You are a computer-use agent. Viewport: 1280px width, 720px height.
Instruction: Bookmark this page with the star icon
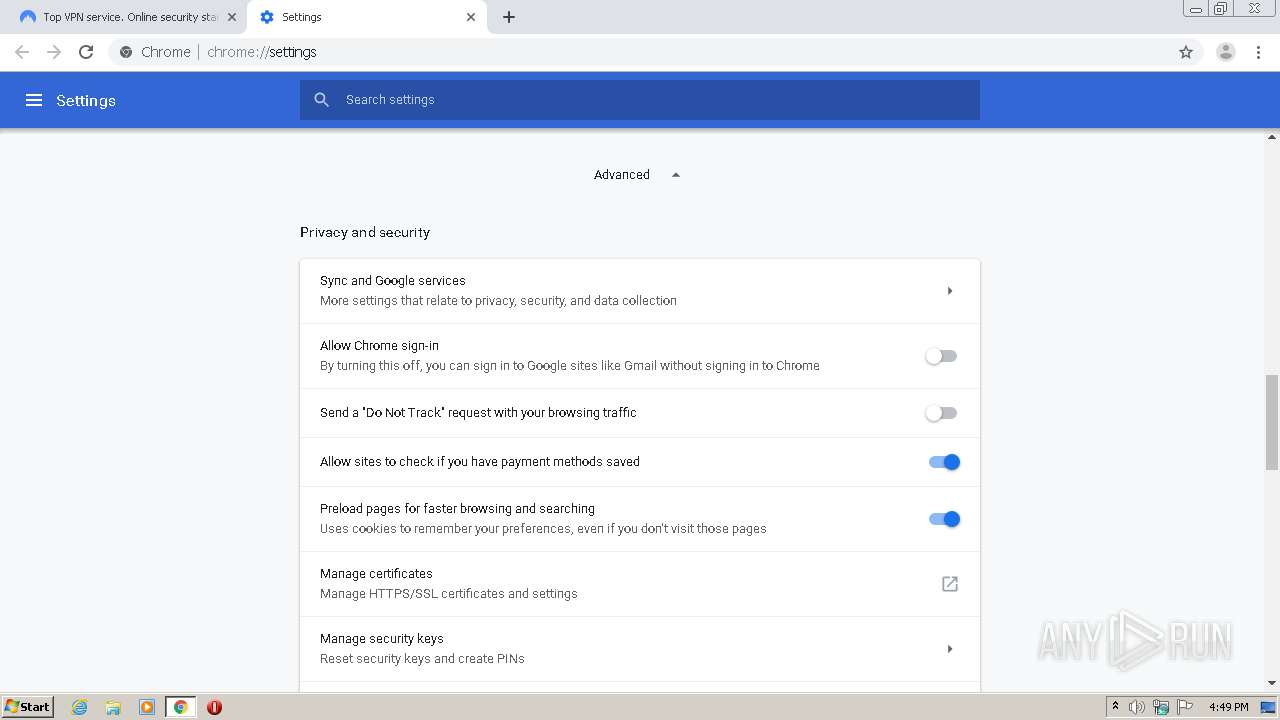click(x=1186, y=52)
